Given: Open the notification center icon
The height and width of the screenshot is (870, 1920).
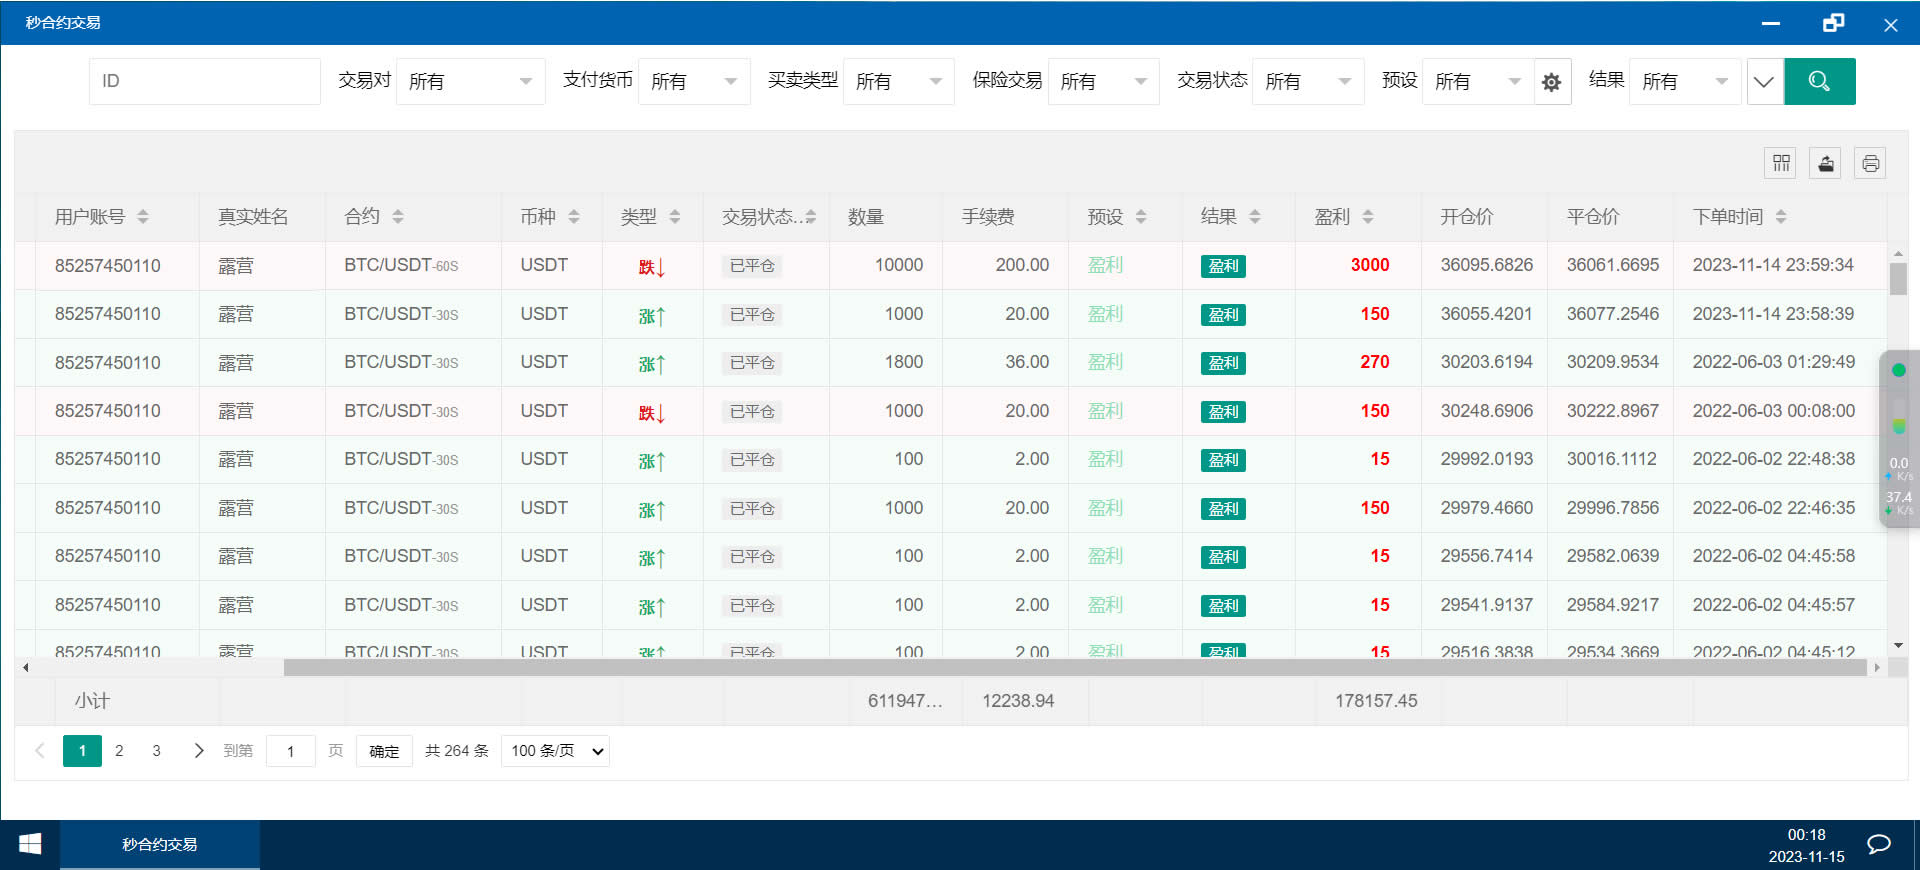Looking at the screenshot, I should [1879, 844].
